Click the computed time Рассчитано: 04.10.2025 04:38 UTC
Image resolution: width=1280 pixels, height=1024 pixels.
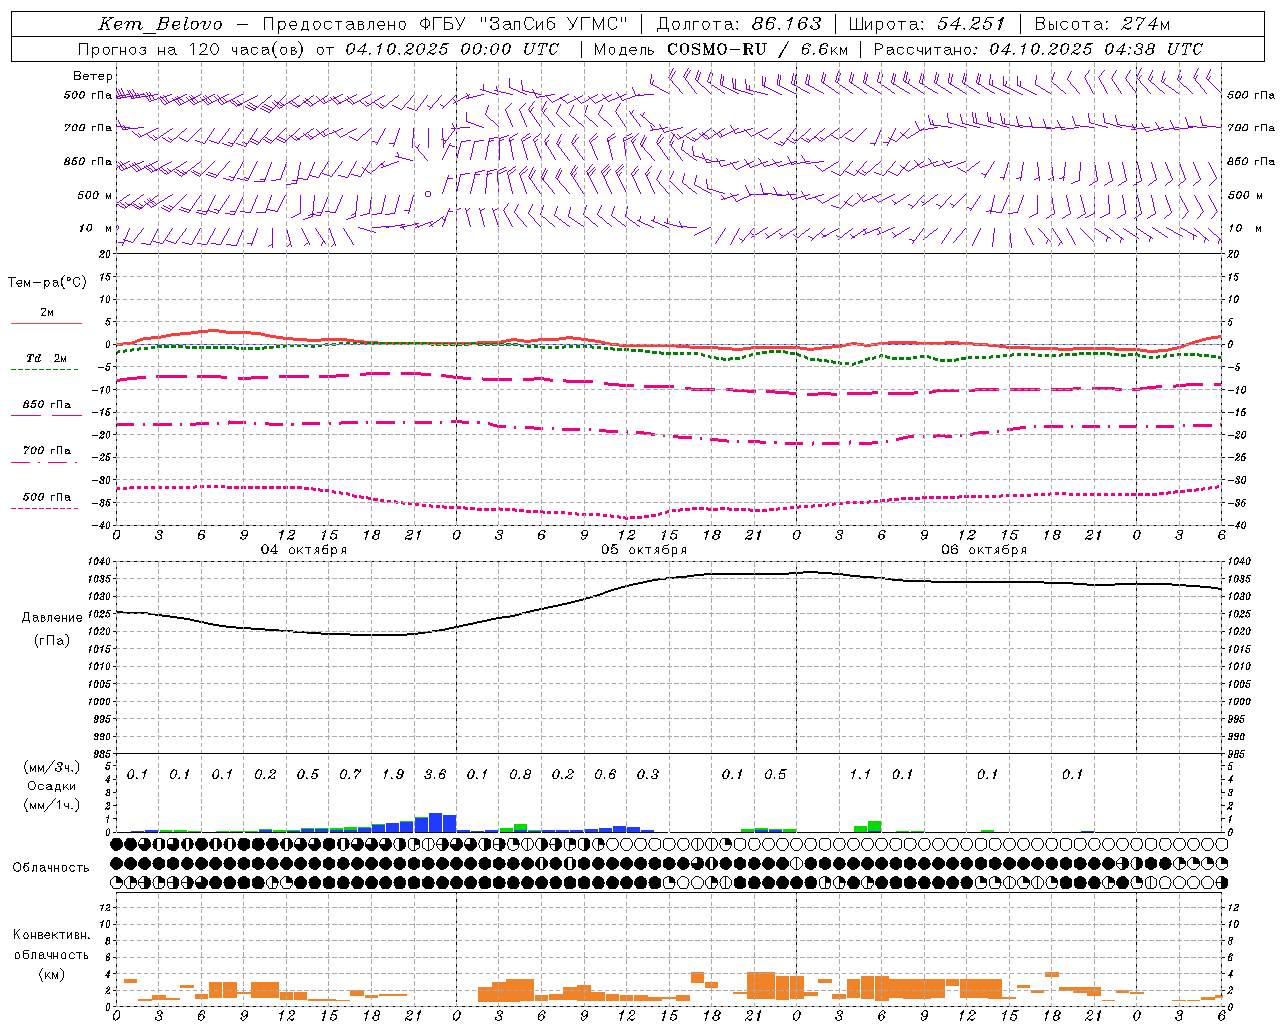pyautogui.click(x=1038, y=49)
